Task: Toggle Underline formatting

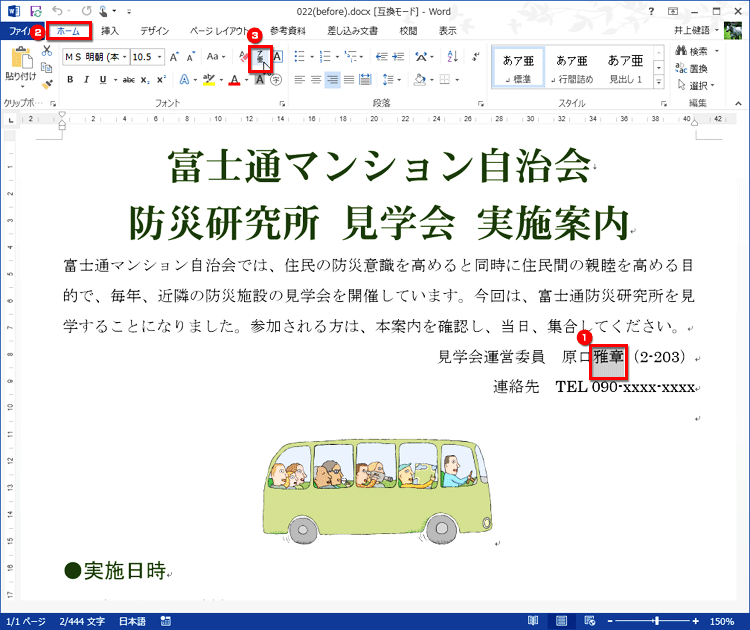Action: (103, 80)
